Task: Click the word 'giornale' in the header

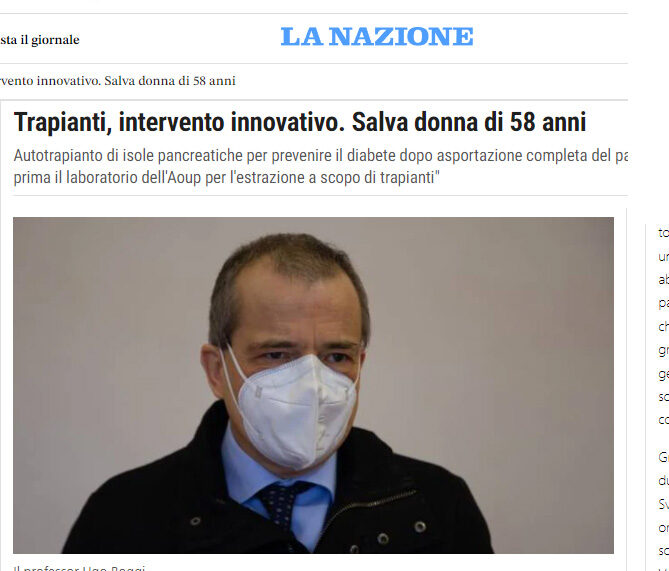Action: tap(55, 40)
